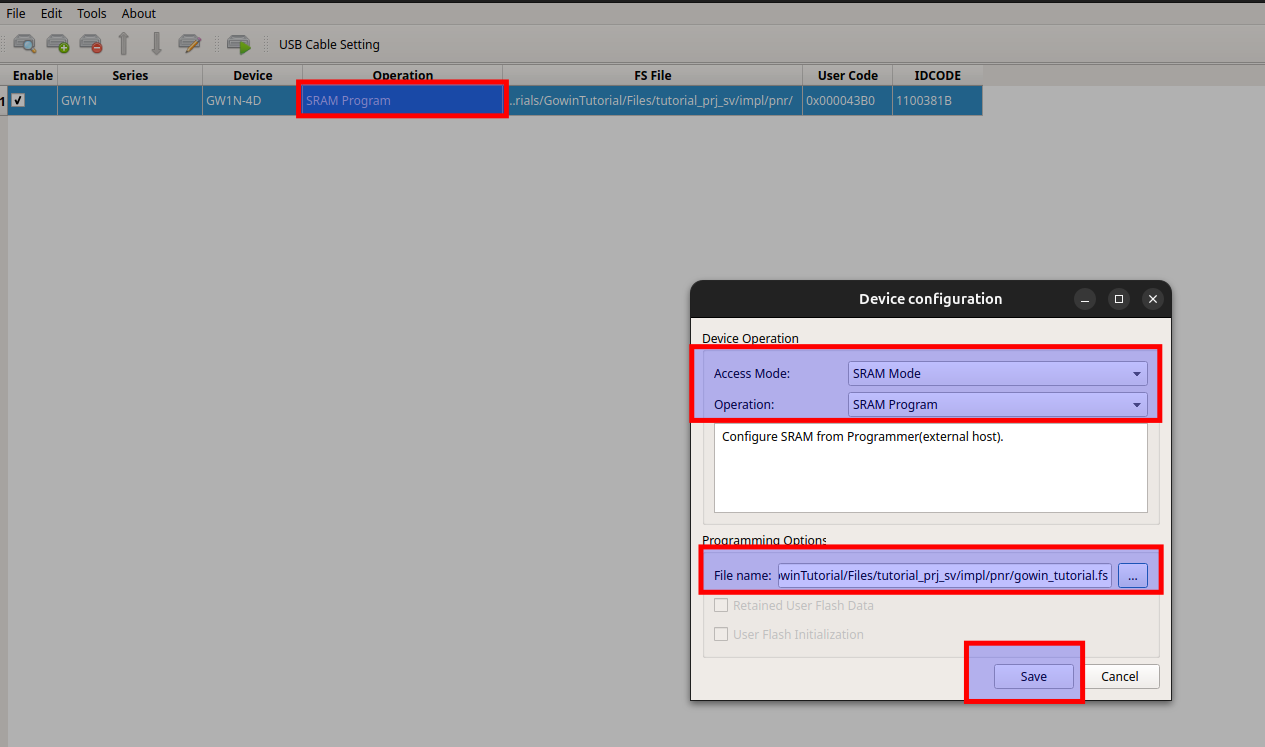The image size is (1265, 747).
Task: Open the Operation dropdown in dialog
Action: [x=997, y=404]
